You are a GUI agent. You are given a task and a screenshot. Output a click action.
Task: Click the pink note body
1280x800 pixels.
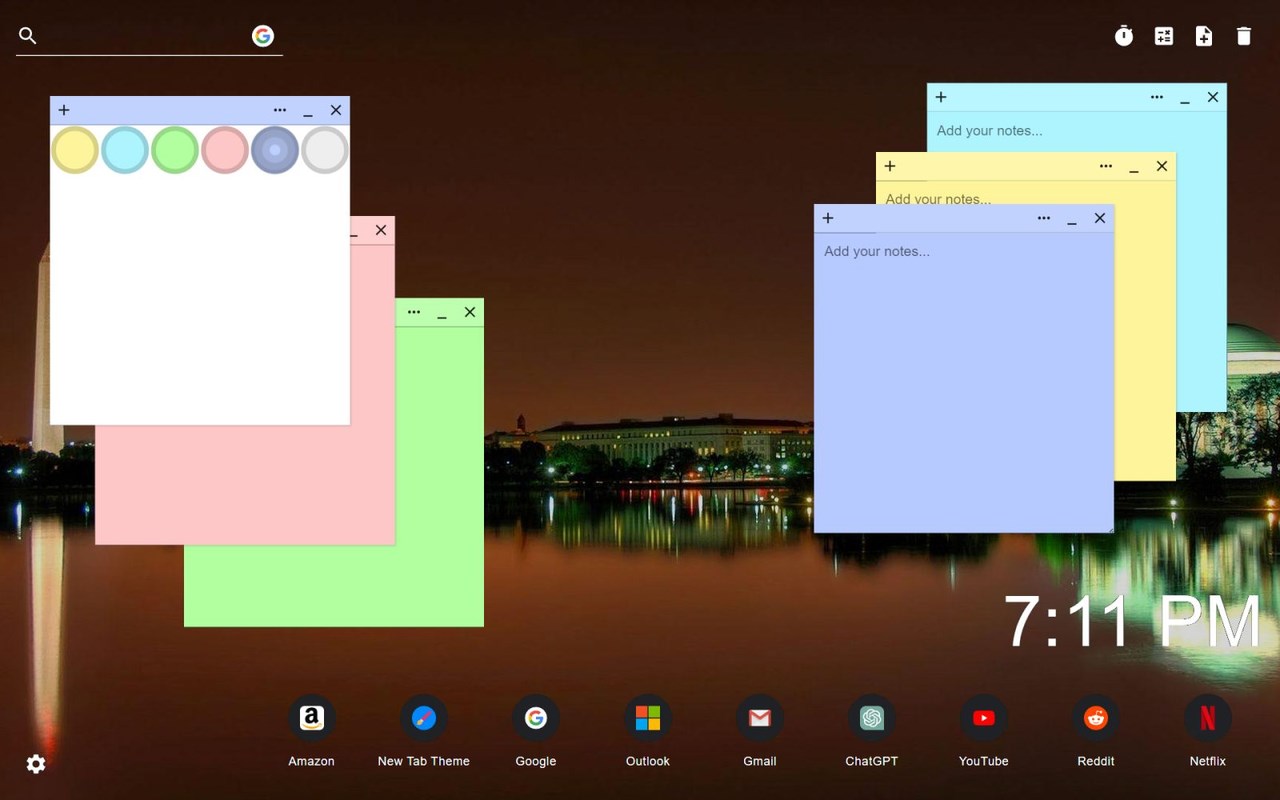tap(245, 485)
